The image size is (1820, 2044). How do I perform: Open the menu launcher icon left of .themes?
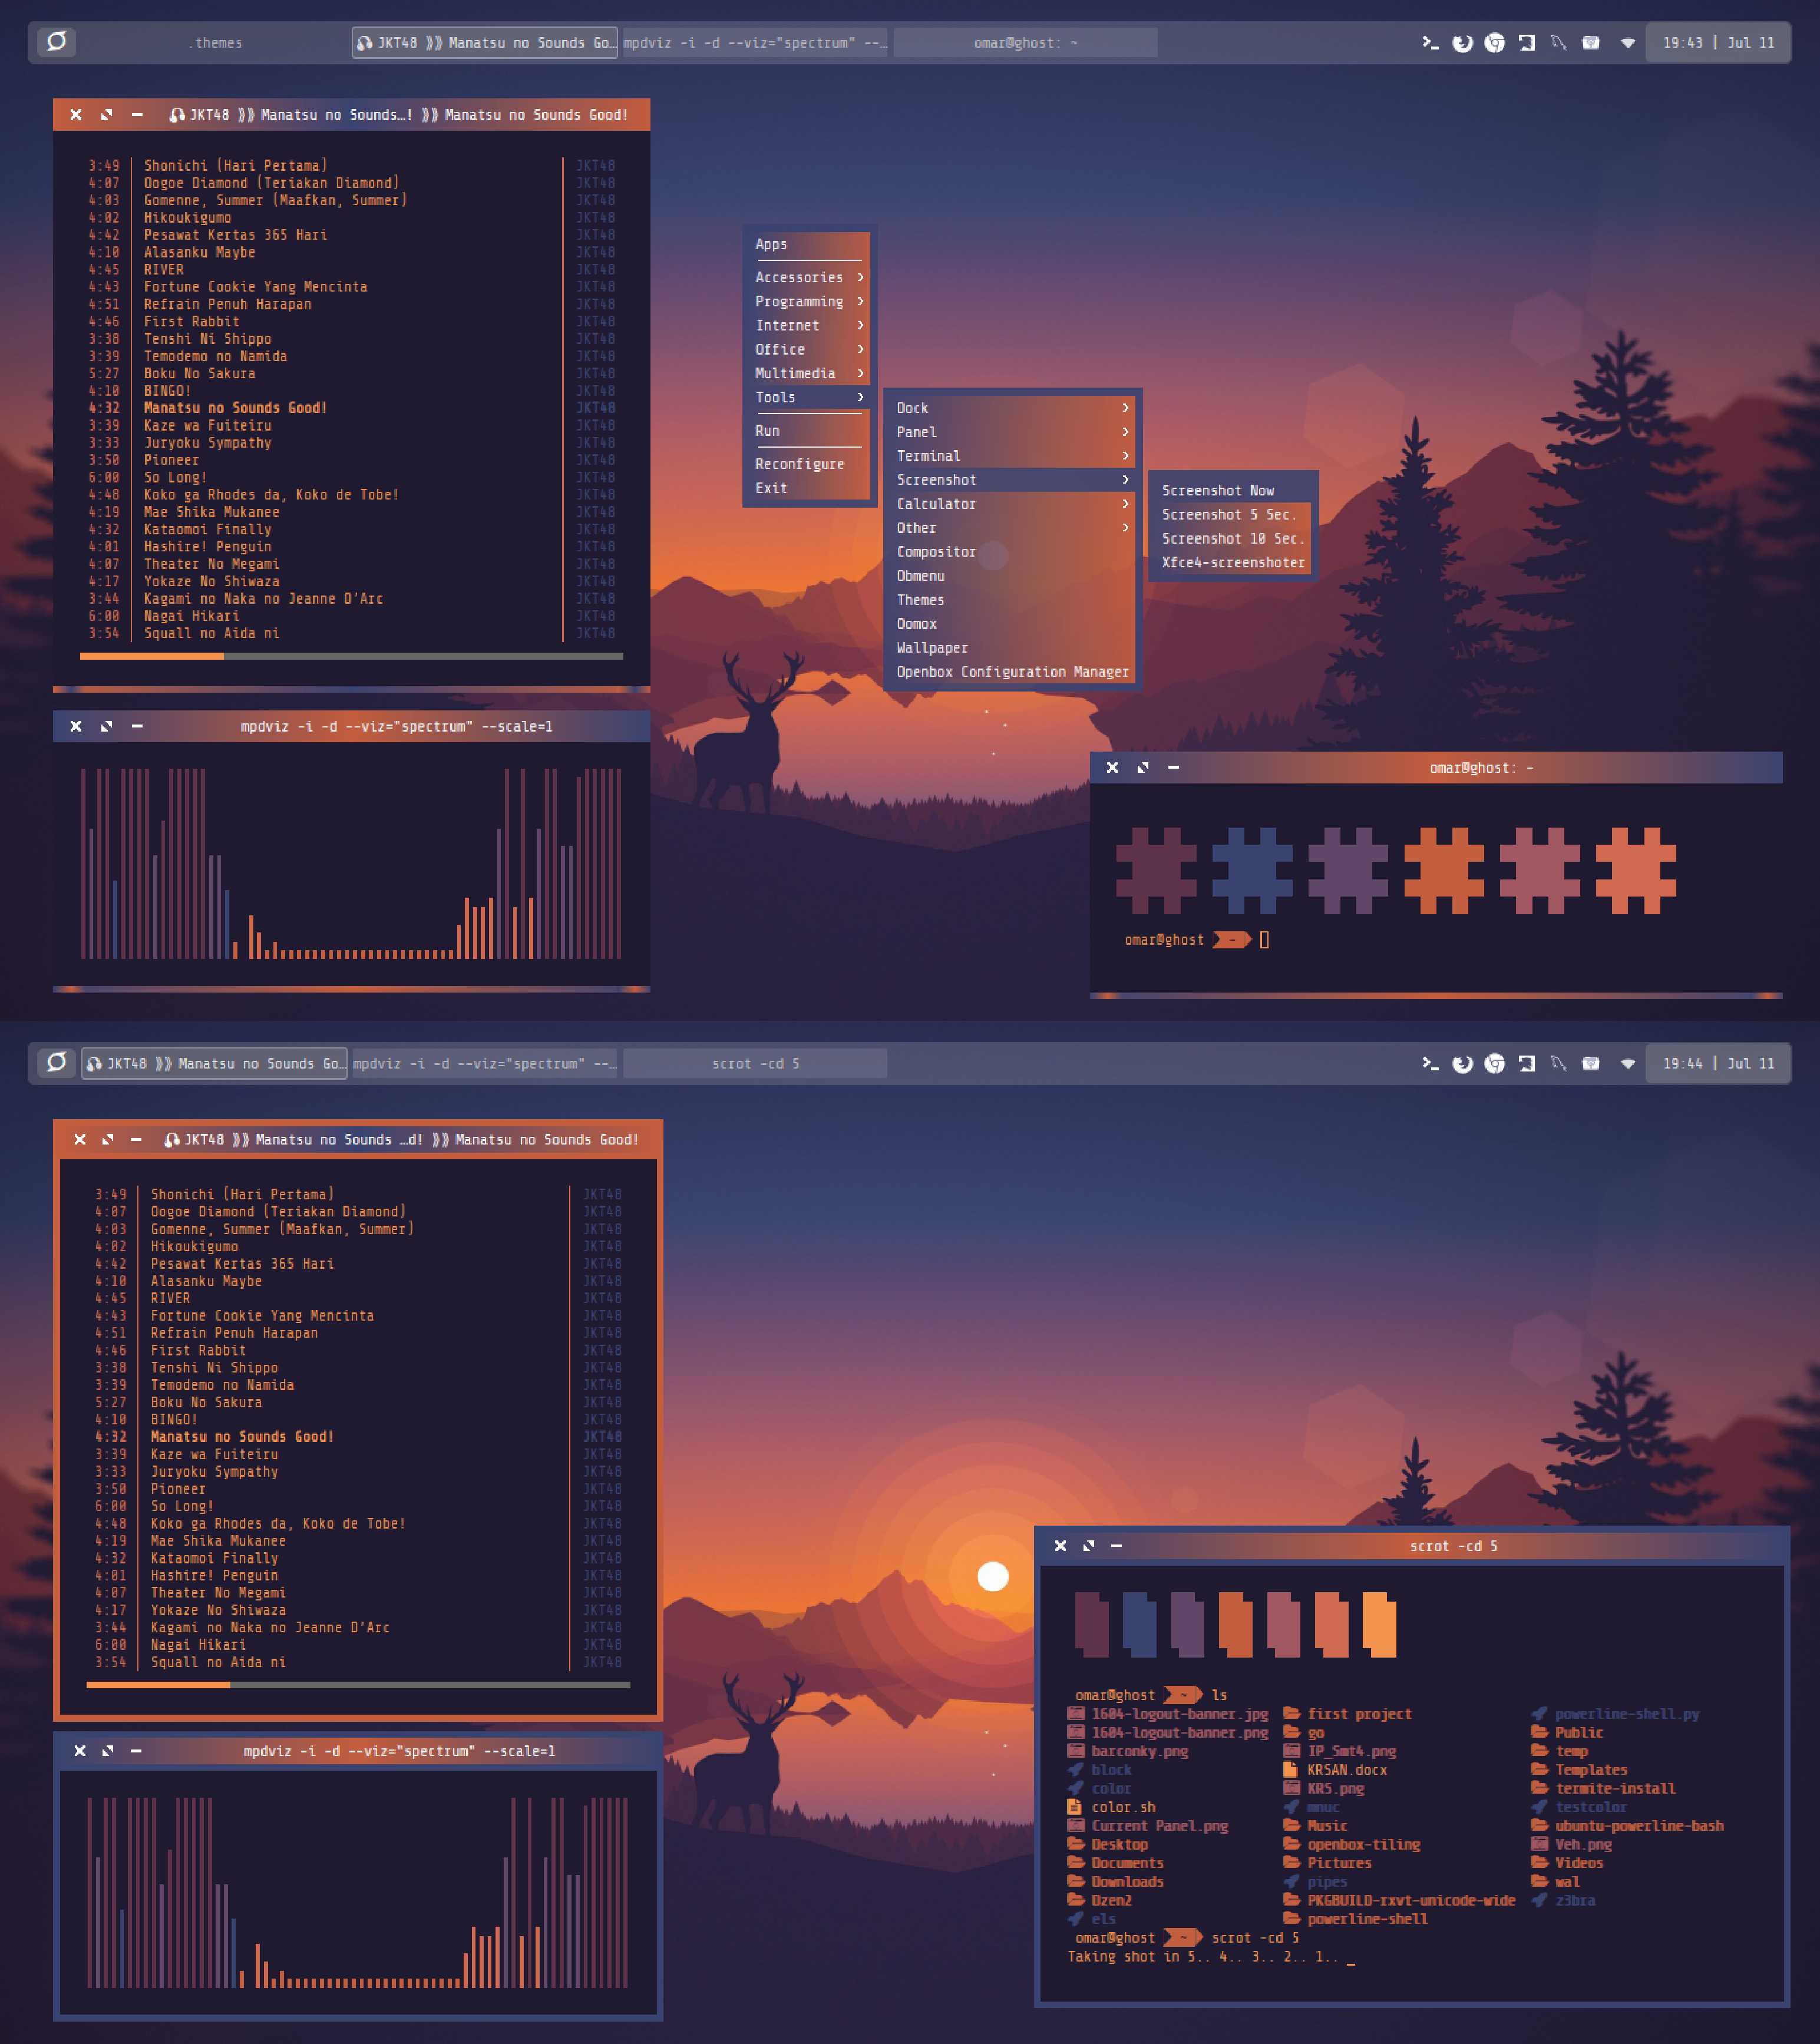pos(57,42)
